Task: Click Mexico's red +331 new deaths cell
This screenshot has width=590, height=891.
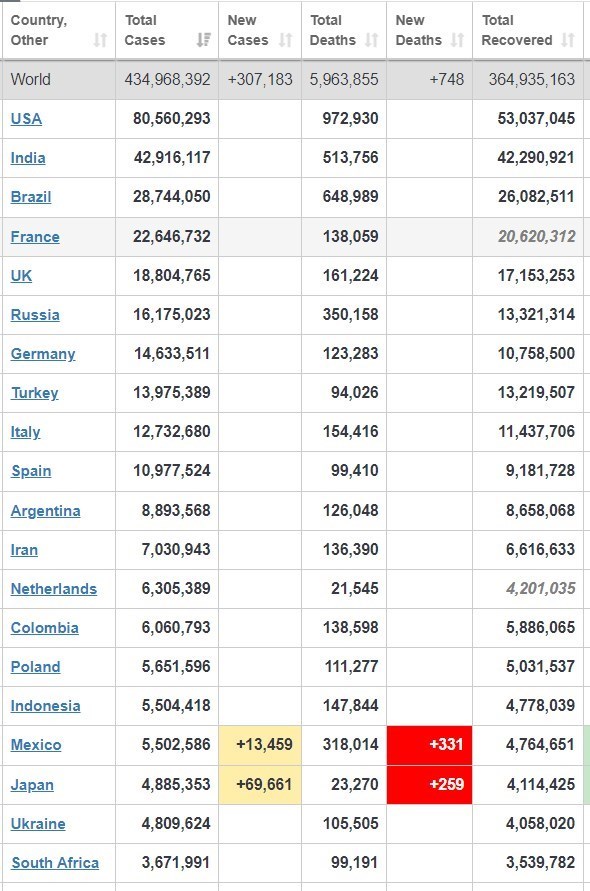Action: pos(429,745)
